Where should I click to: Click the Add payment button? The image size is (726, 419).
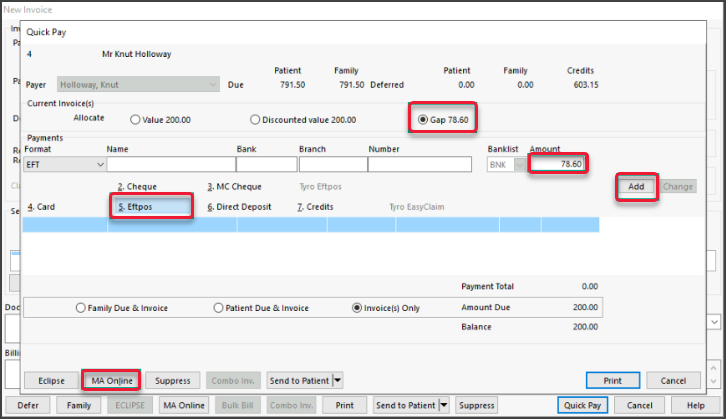click(636, 187)
